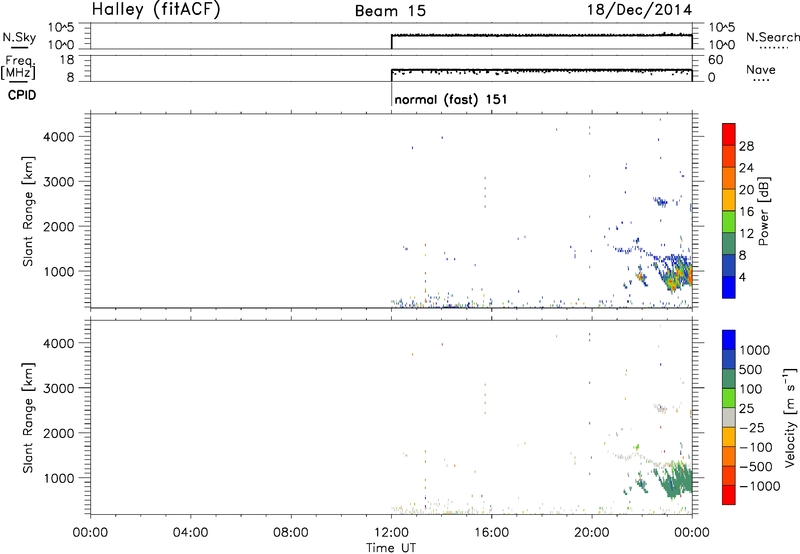Screen dimensions: 800x554
Task: Click the "04:00" time axis label
Action: (x=190, y=533)
